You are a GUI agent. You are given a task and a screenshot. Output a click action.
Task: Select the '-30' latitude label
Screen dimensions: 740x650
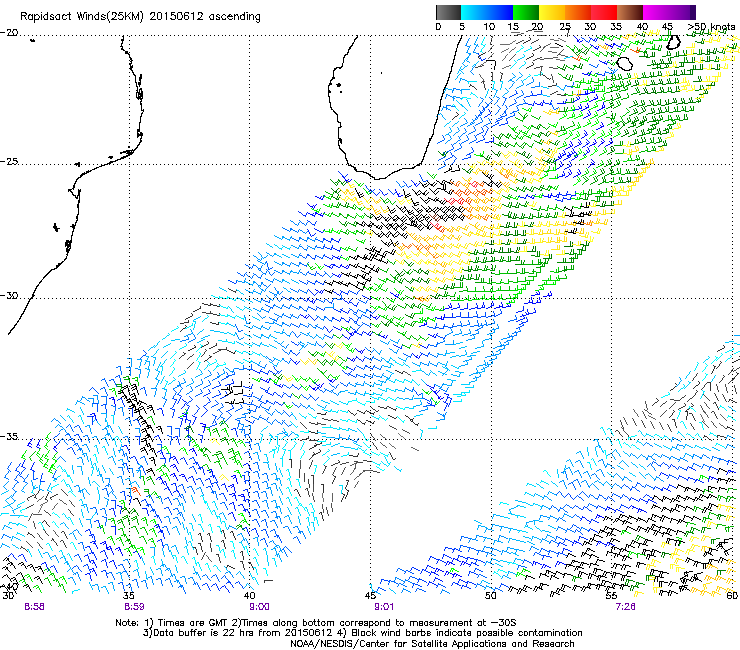[9, 295]
